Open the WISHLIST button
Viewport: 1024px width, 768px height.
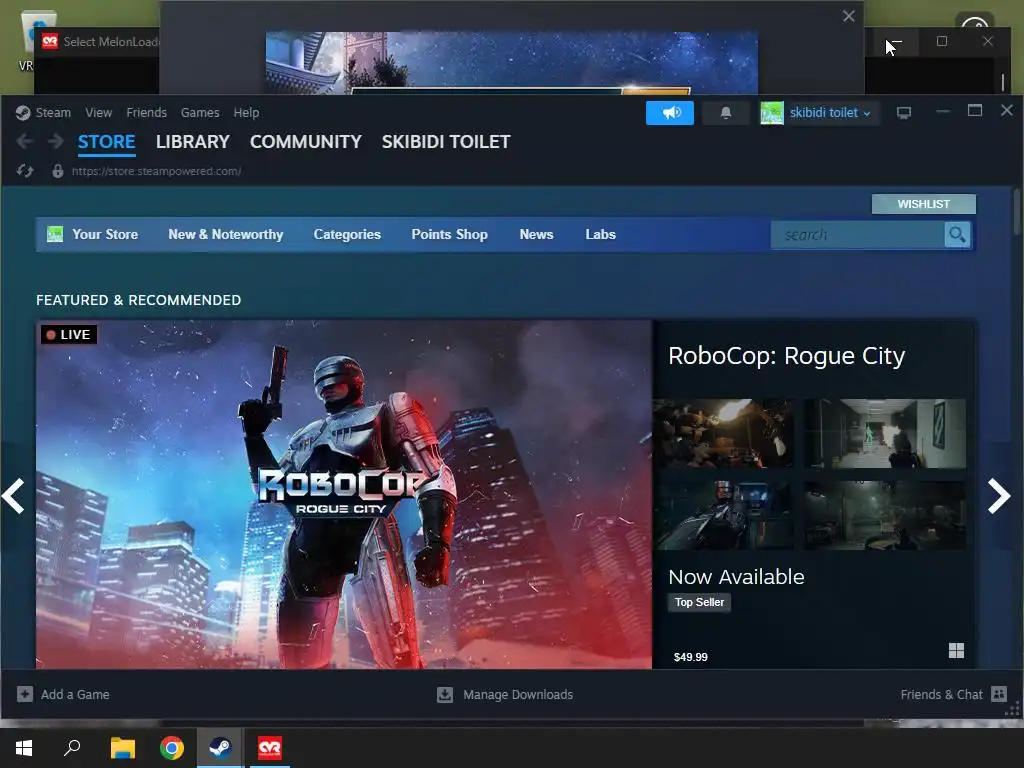click(x=923, y=204)
